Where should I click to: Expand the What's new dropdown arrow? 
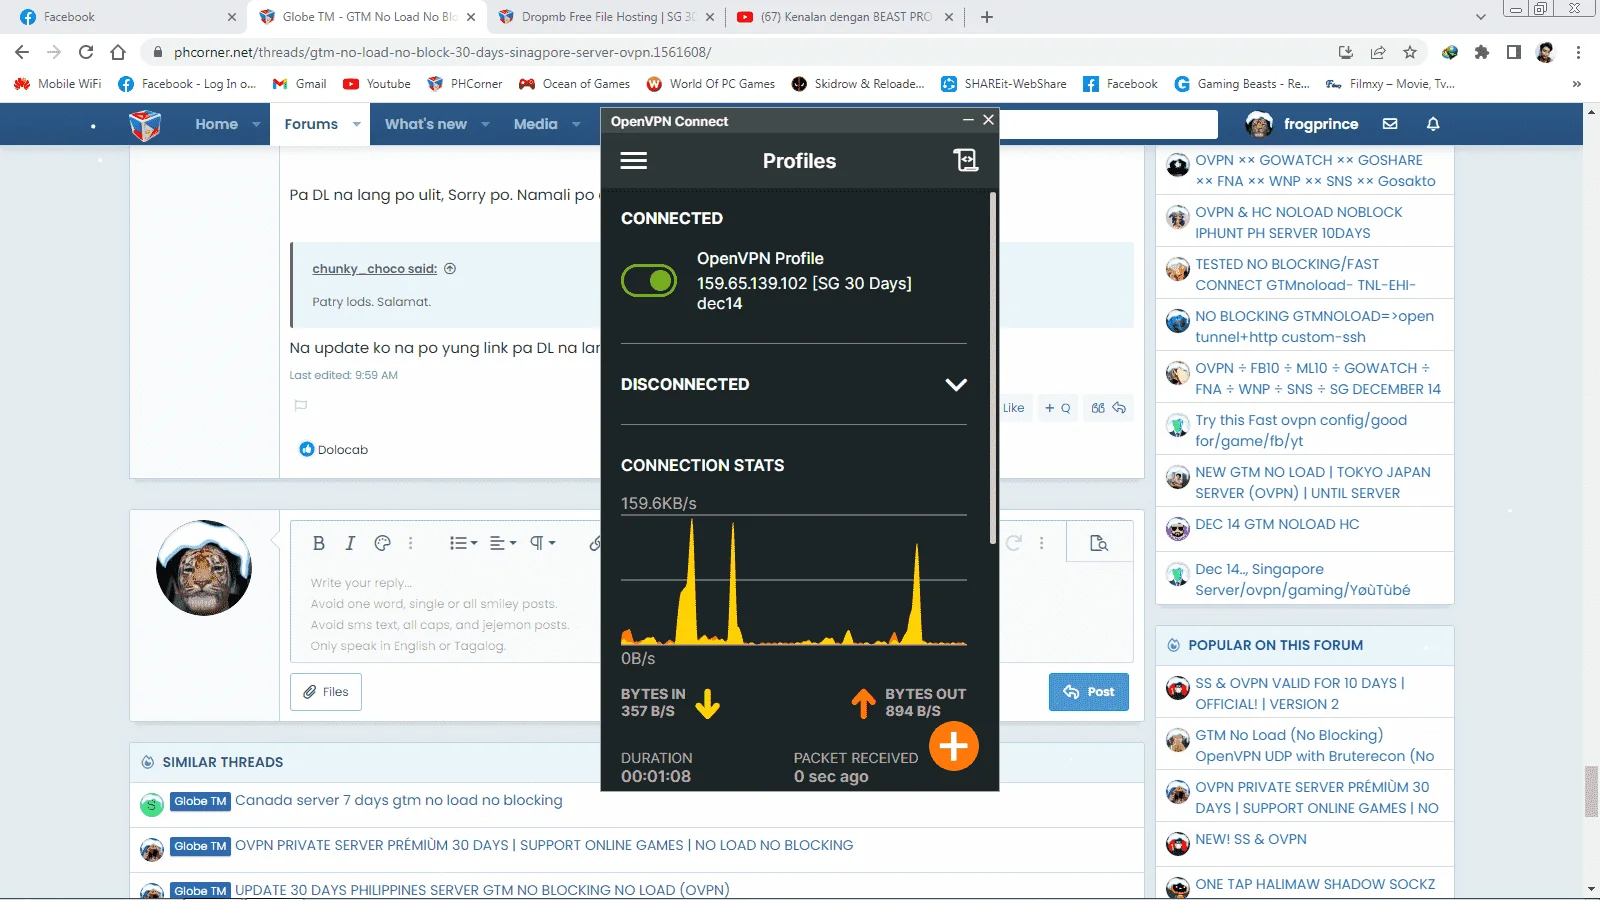[485, 125]
